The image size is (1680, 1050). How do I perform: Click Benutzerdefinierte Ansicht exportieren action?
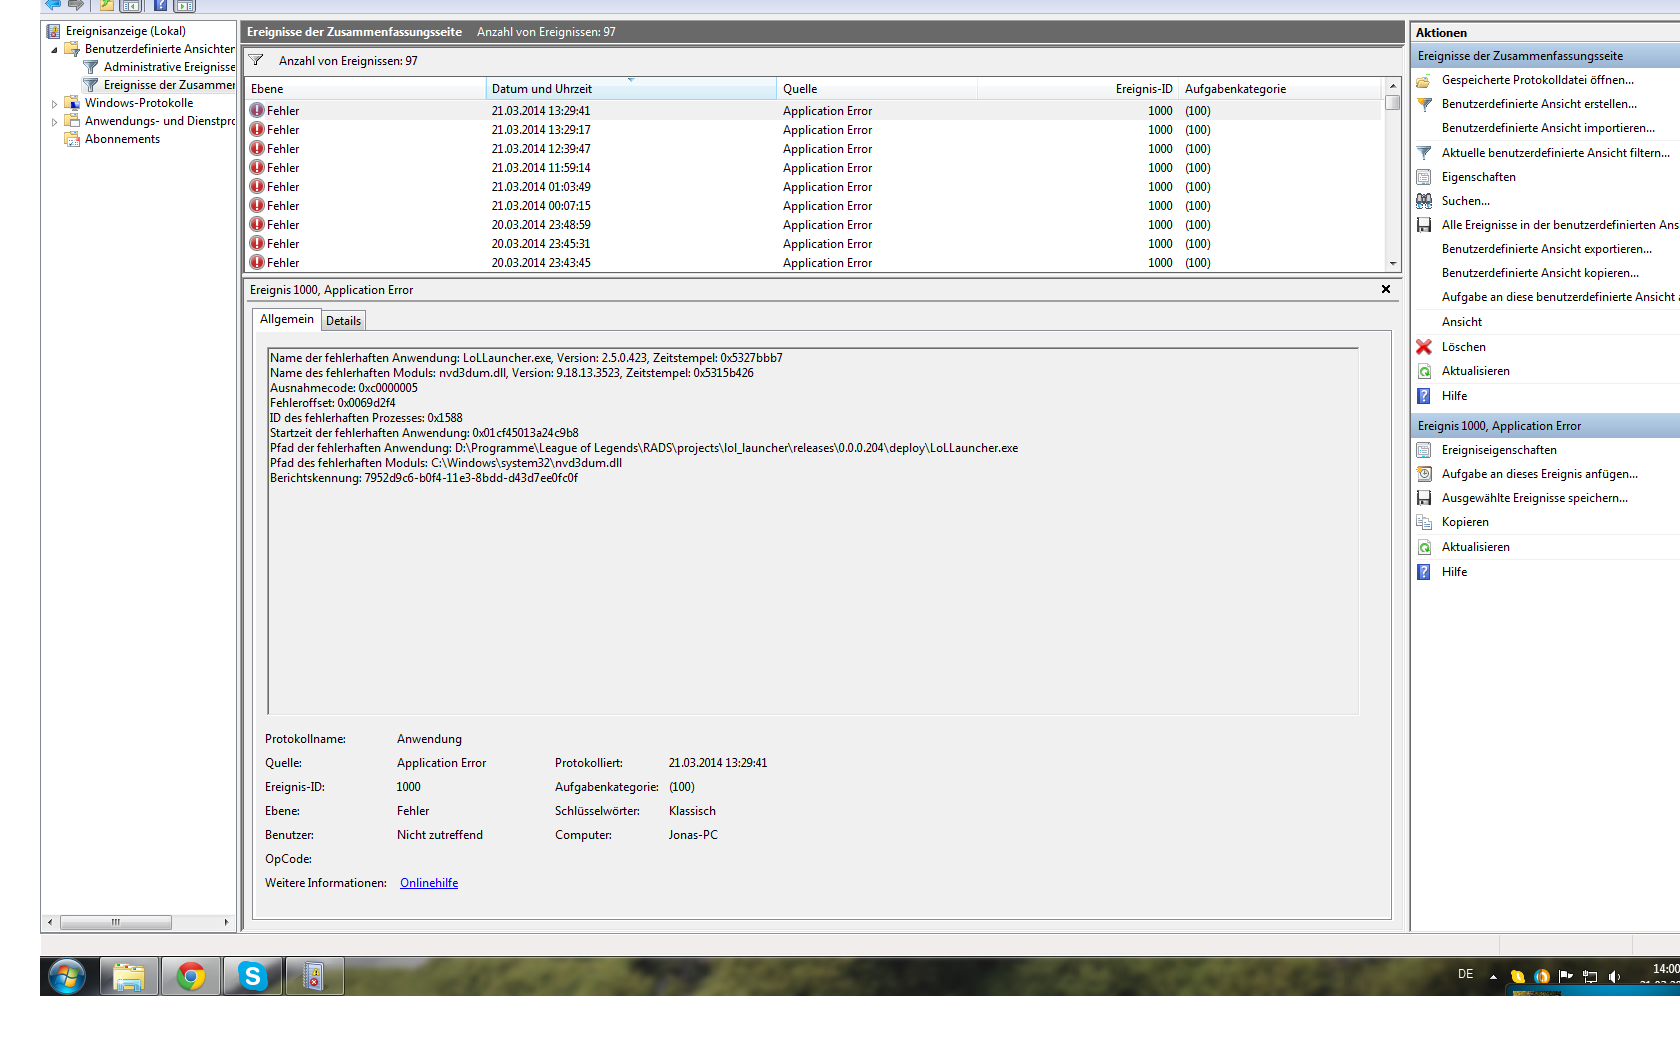(1546, 249)
